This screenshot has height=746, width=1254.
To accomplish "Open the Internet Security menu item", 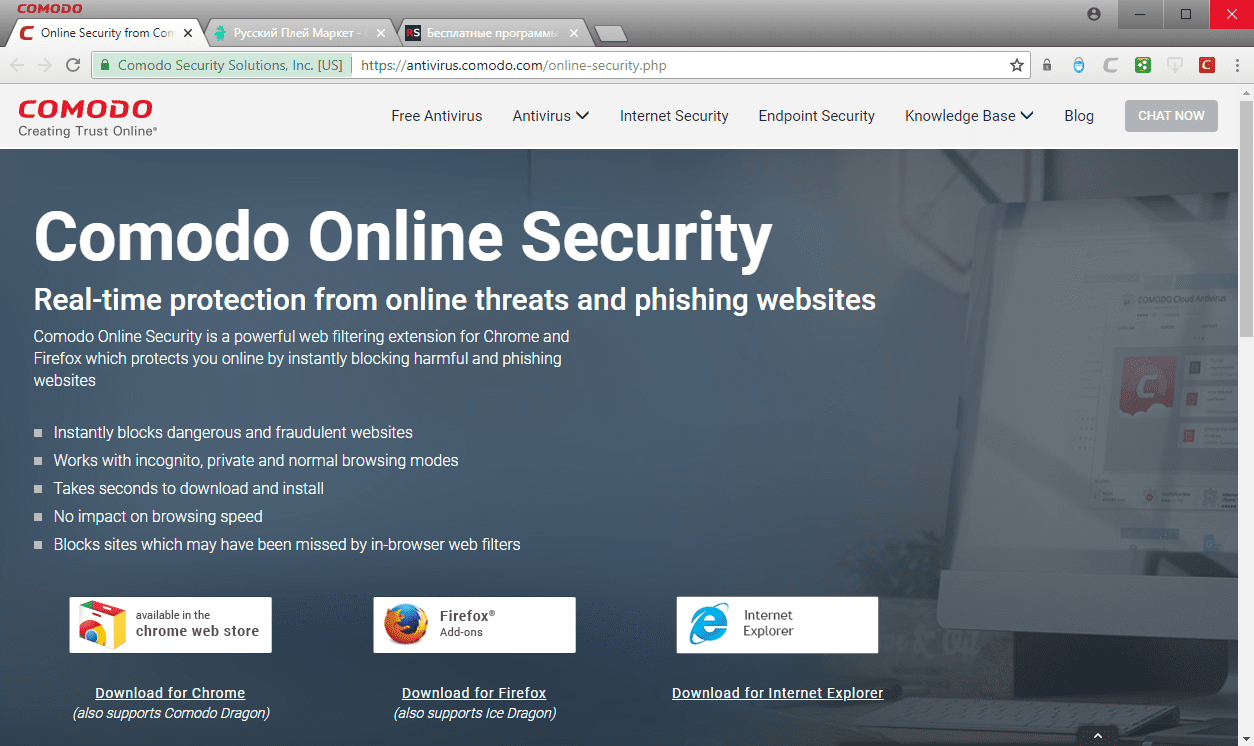I will (x=674, y=116).
